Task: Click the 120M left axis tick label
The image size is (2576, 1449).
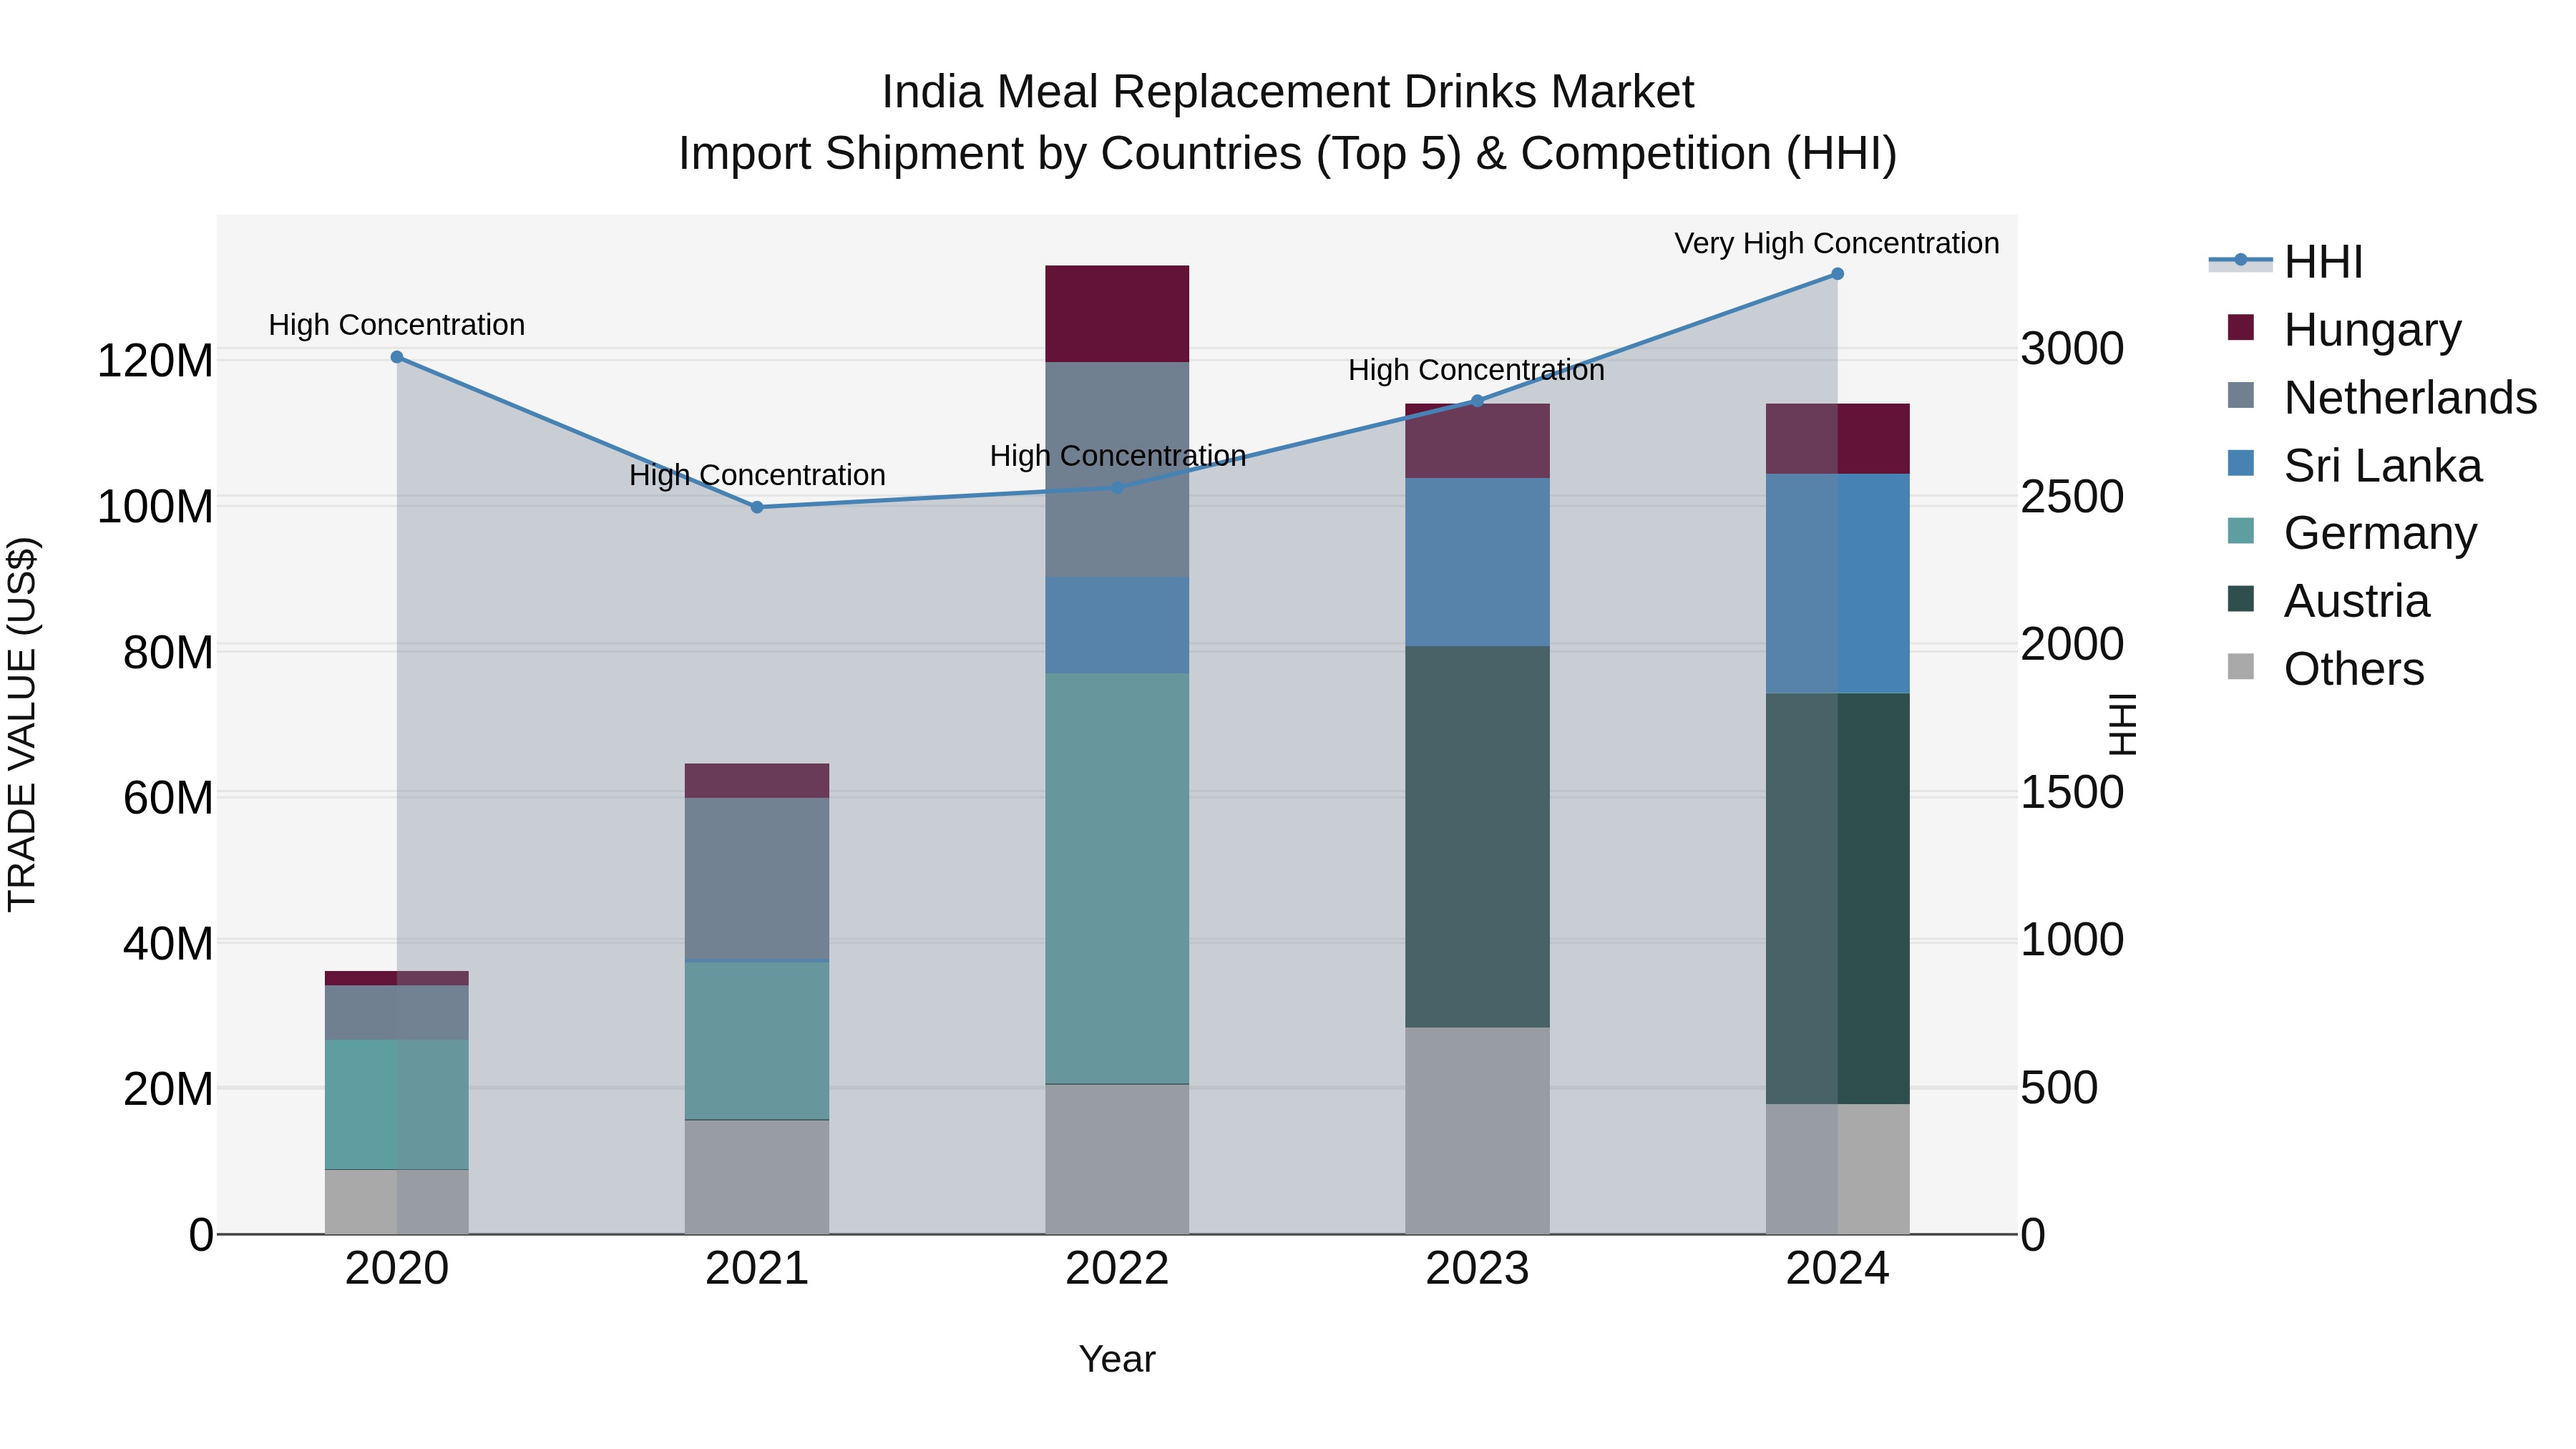Action: 155,361
